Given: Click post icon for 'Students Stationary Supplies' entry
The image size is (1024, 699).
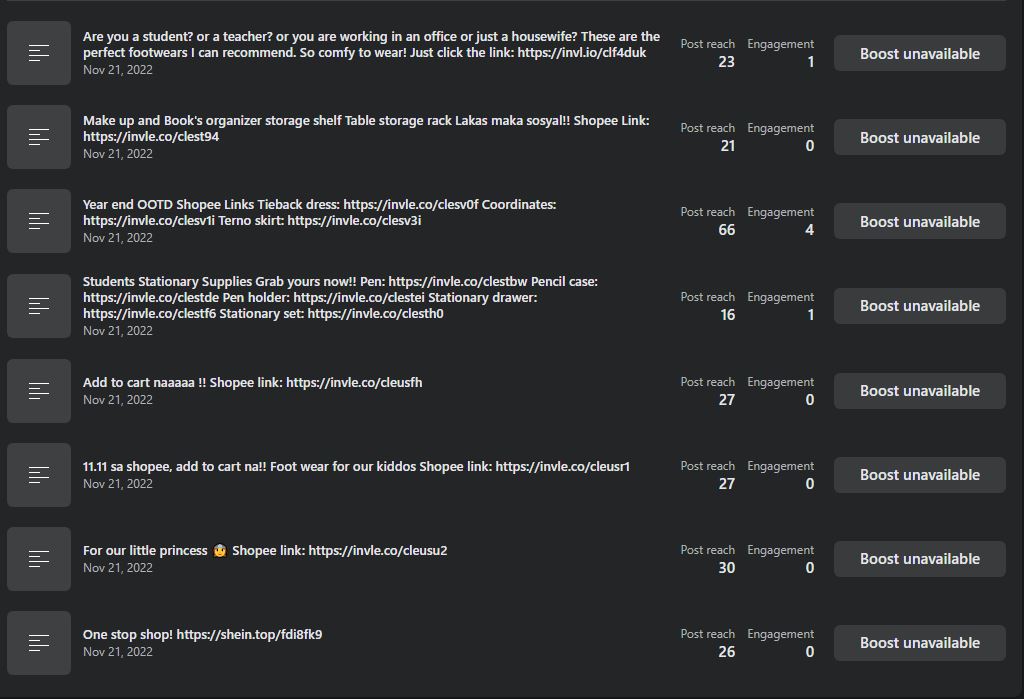Looking at the screenshot, I should [39, 306].
